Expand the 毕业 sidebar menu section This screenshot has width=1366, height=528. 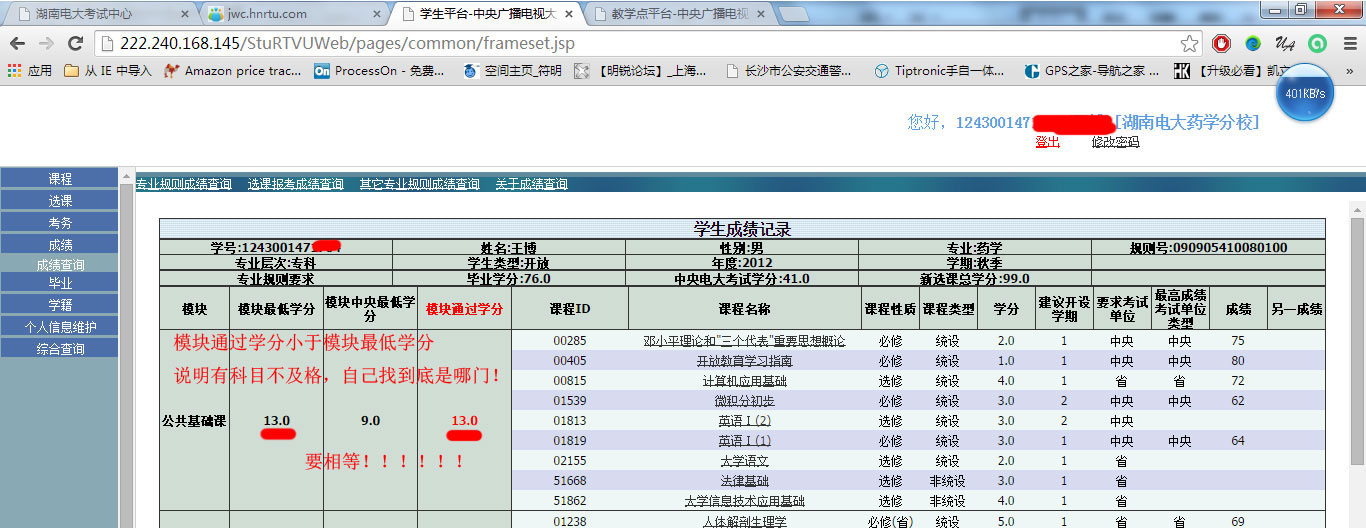coord(60,283)
